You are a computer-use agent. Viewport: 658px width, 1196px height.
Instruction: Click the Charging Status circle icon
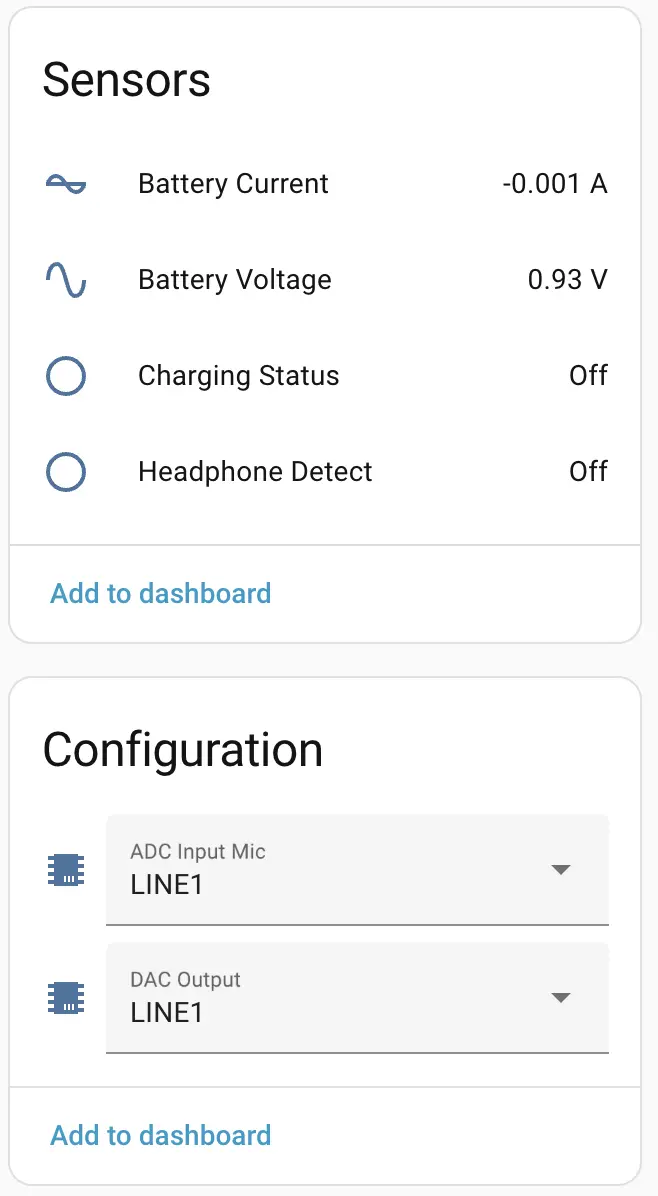66,376
